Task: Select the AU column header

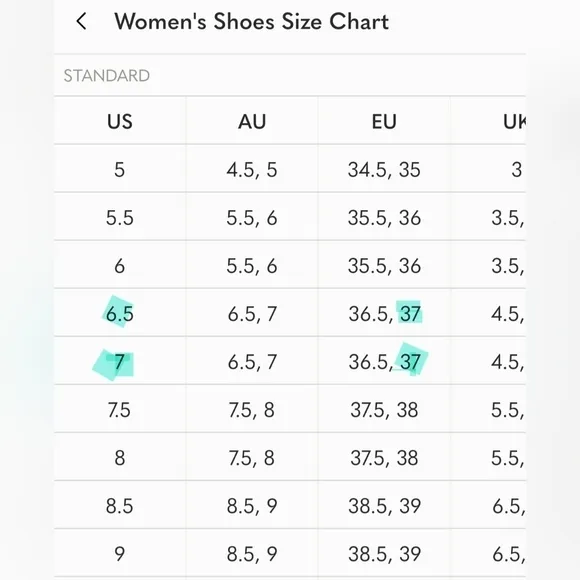Action: (x=252, y=121)
